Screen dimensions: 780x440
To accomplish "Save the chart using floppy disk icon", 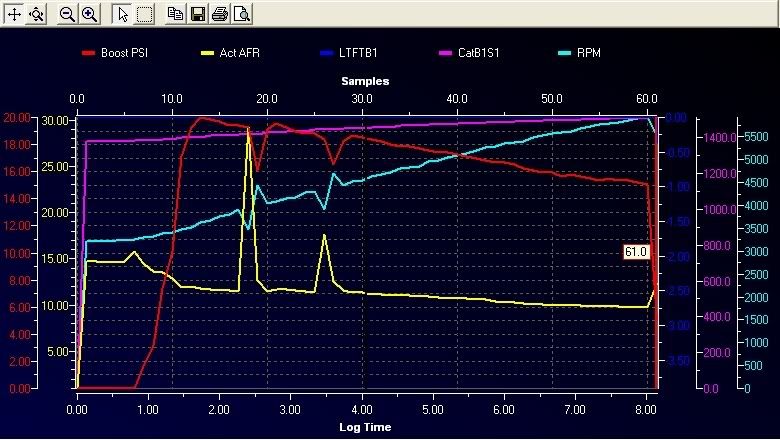I will tap(197, 14).
